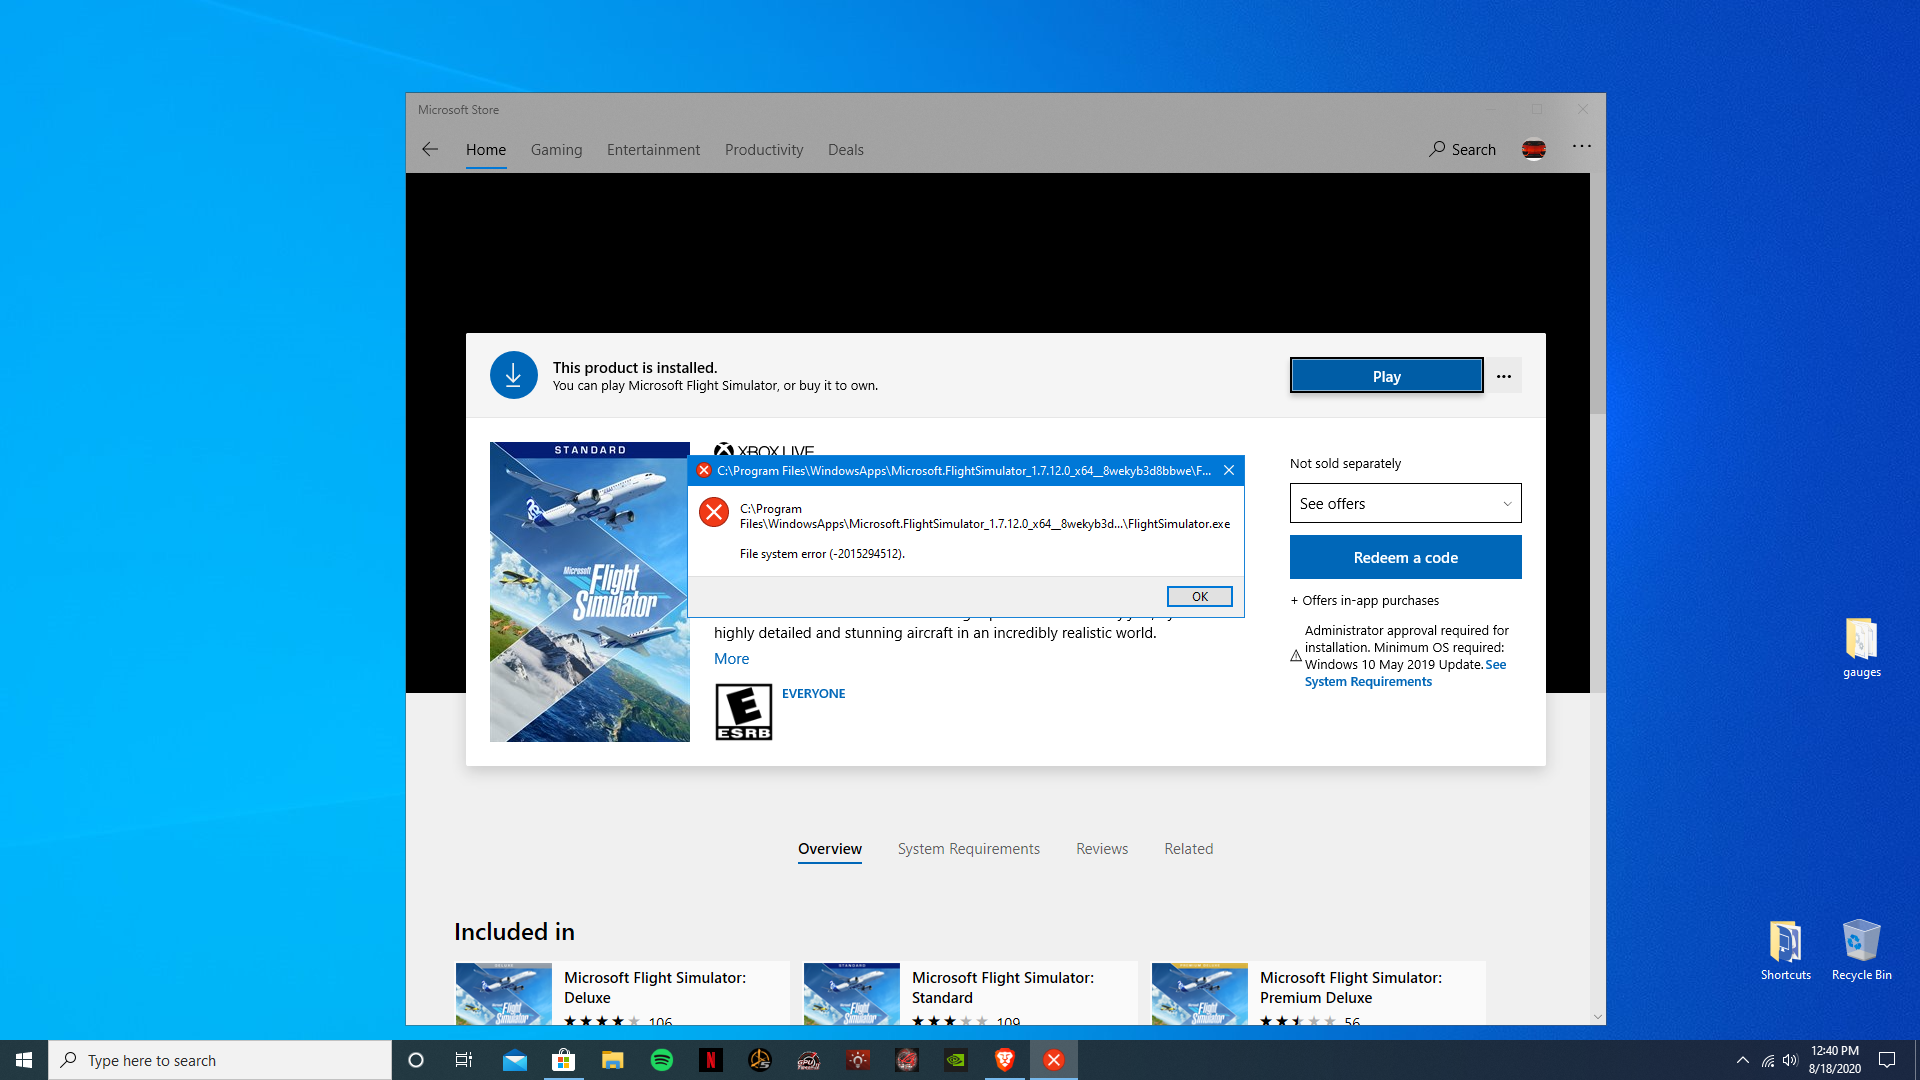The width and height of the screenshot is (1920, 1080).
Task: Open the network Wi-Fi tray icon
Action: [x=1767, y=1060]
